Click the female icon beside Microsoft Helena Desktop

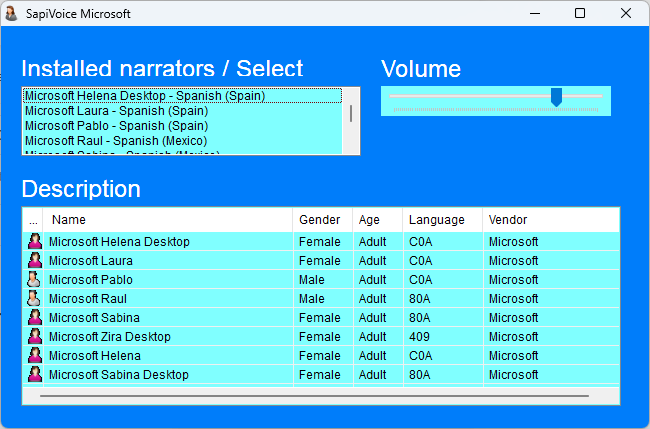(x=35, y=242)
